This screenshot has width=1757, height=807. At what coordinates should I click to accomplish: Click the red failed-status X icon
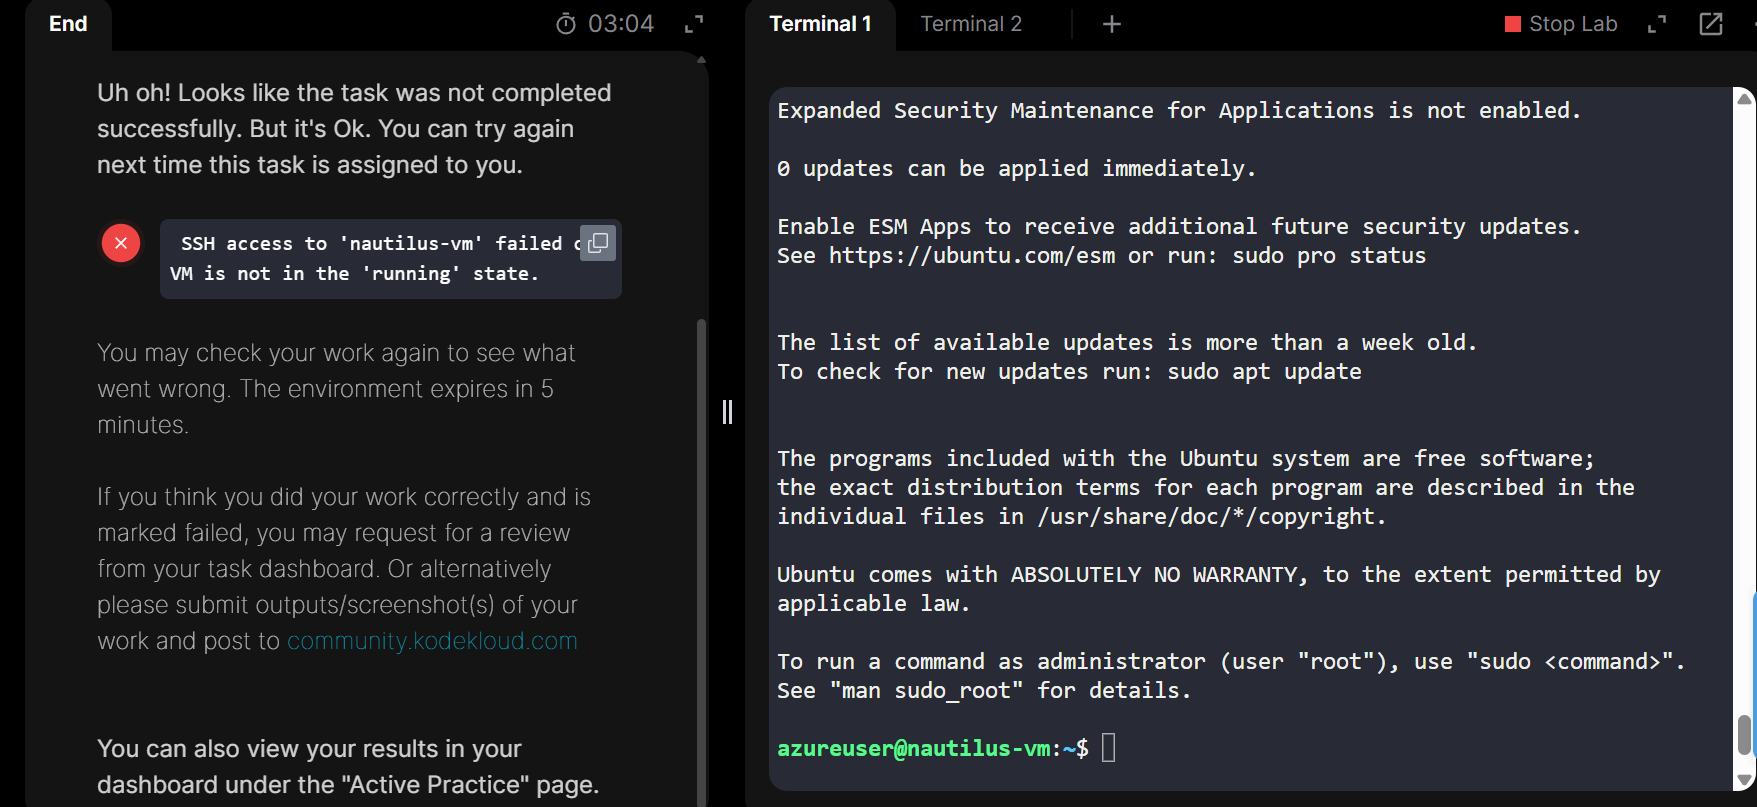point(121,243)
